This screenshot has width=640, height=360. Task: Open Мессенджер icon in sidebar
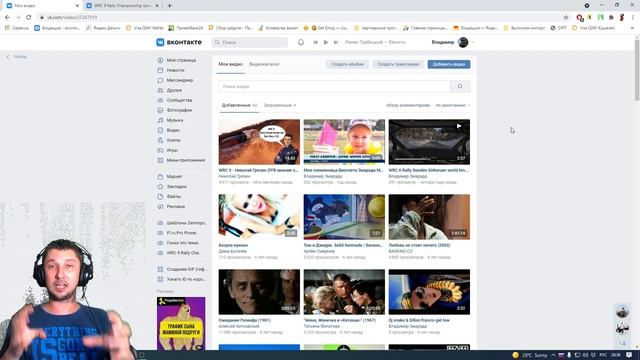click(x=160, y=80)
